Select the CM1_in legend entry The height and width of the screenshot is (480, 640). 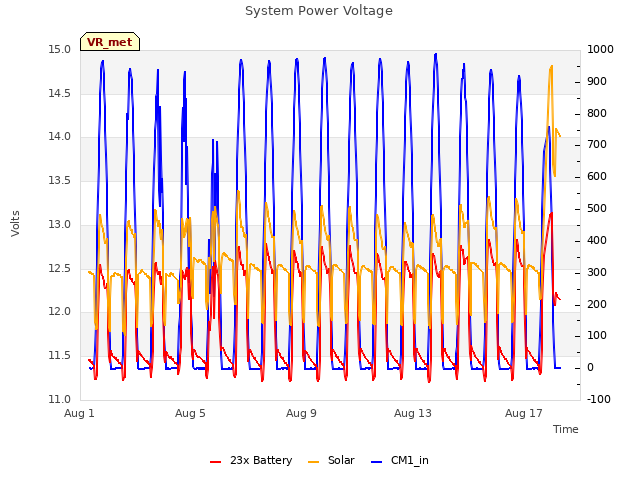coord(400,460)
